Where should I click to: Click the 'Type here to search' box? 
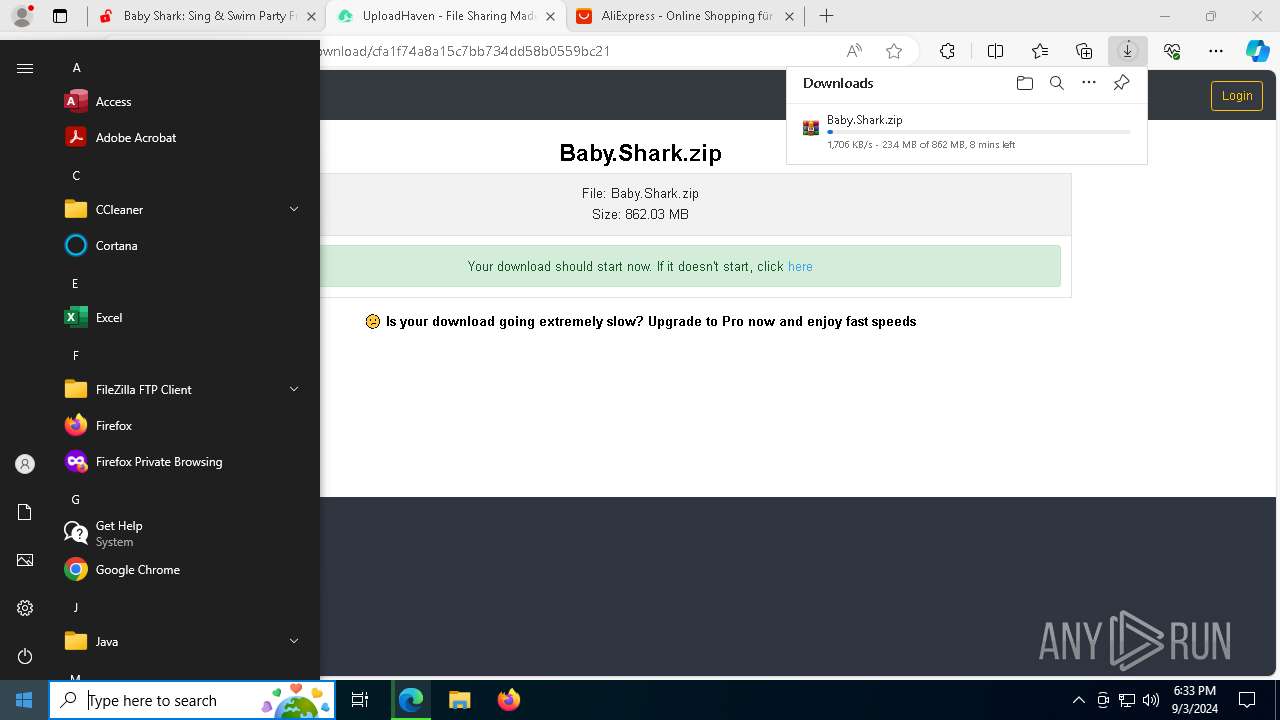coord(192,700)
